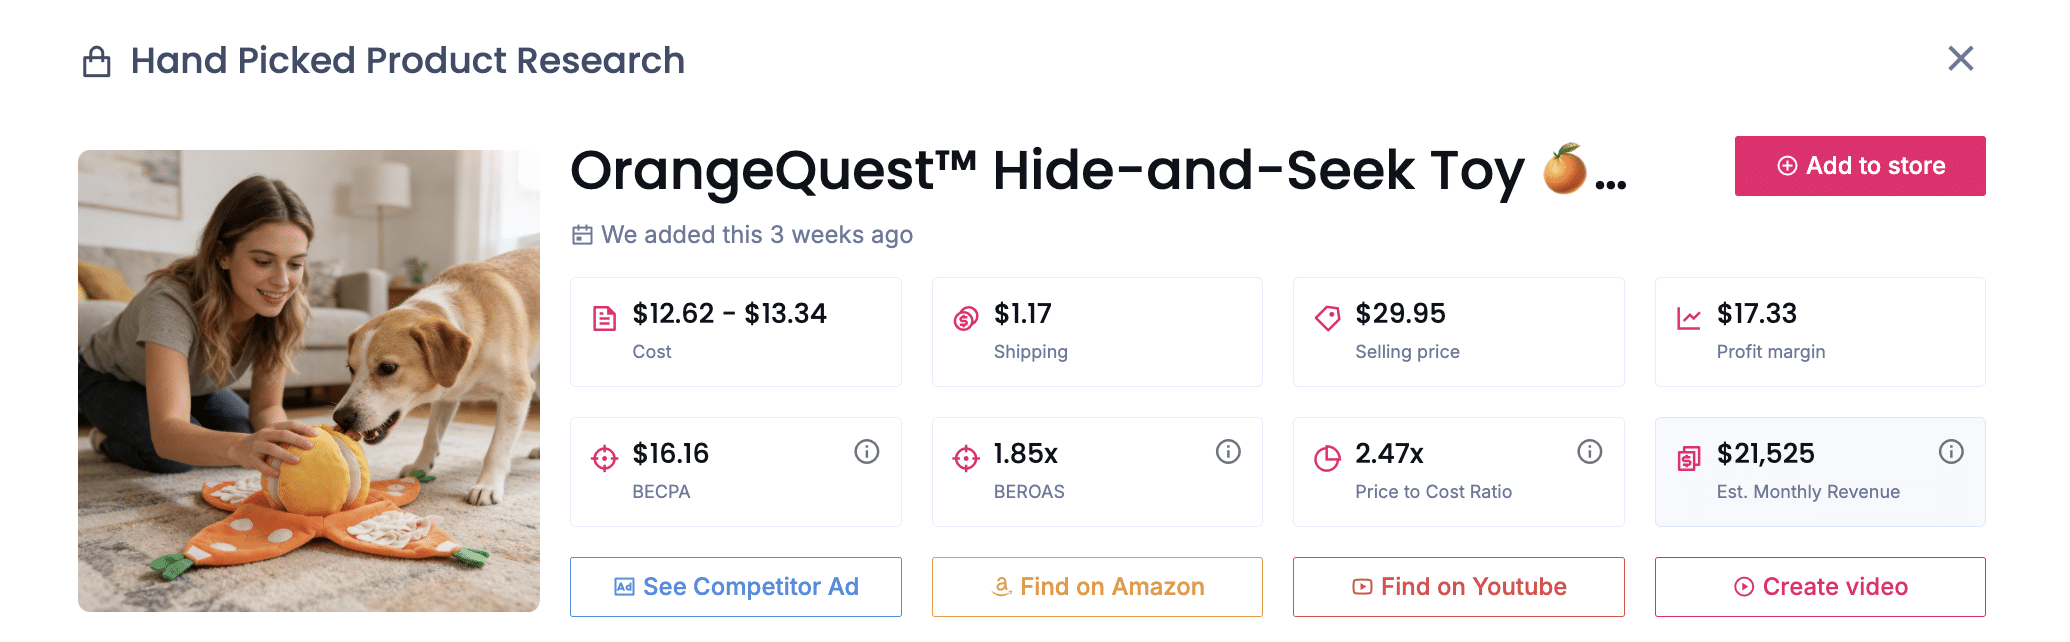
Task: Click the calendar icon beside the added date
Action: (581, 234)
